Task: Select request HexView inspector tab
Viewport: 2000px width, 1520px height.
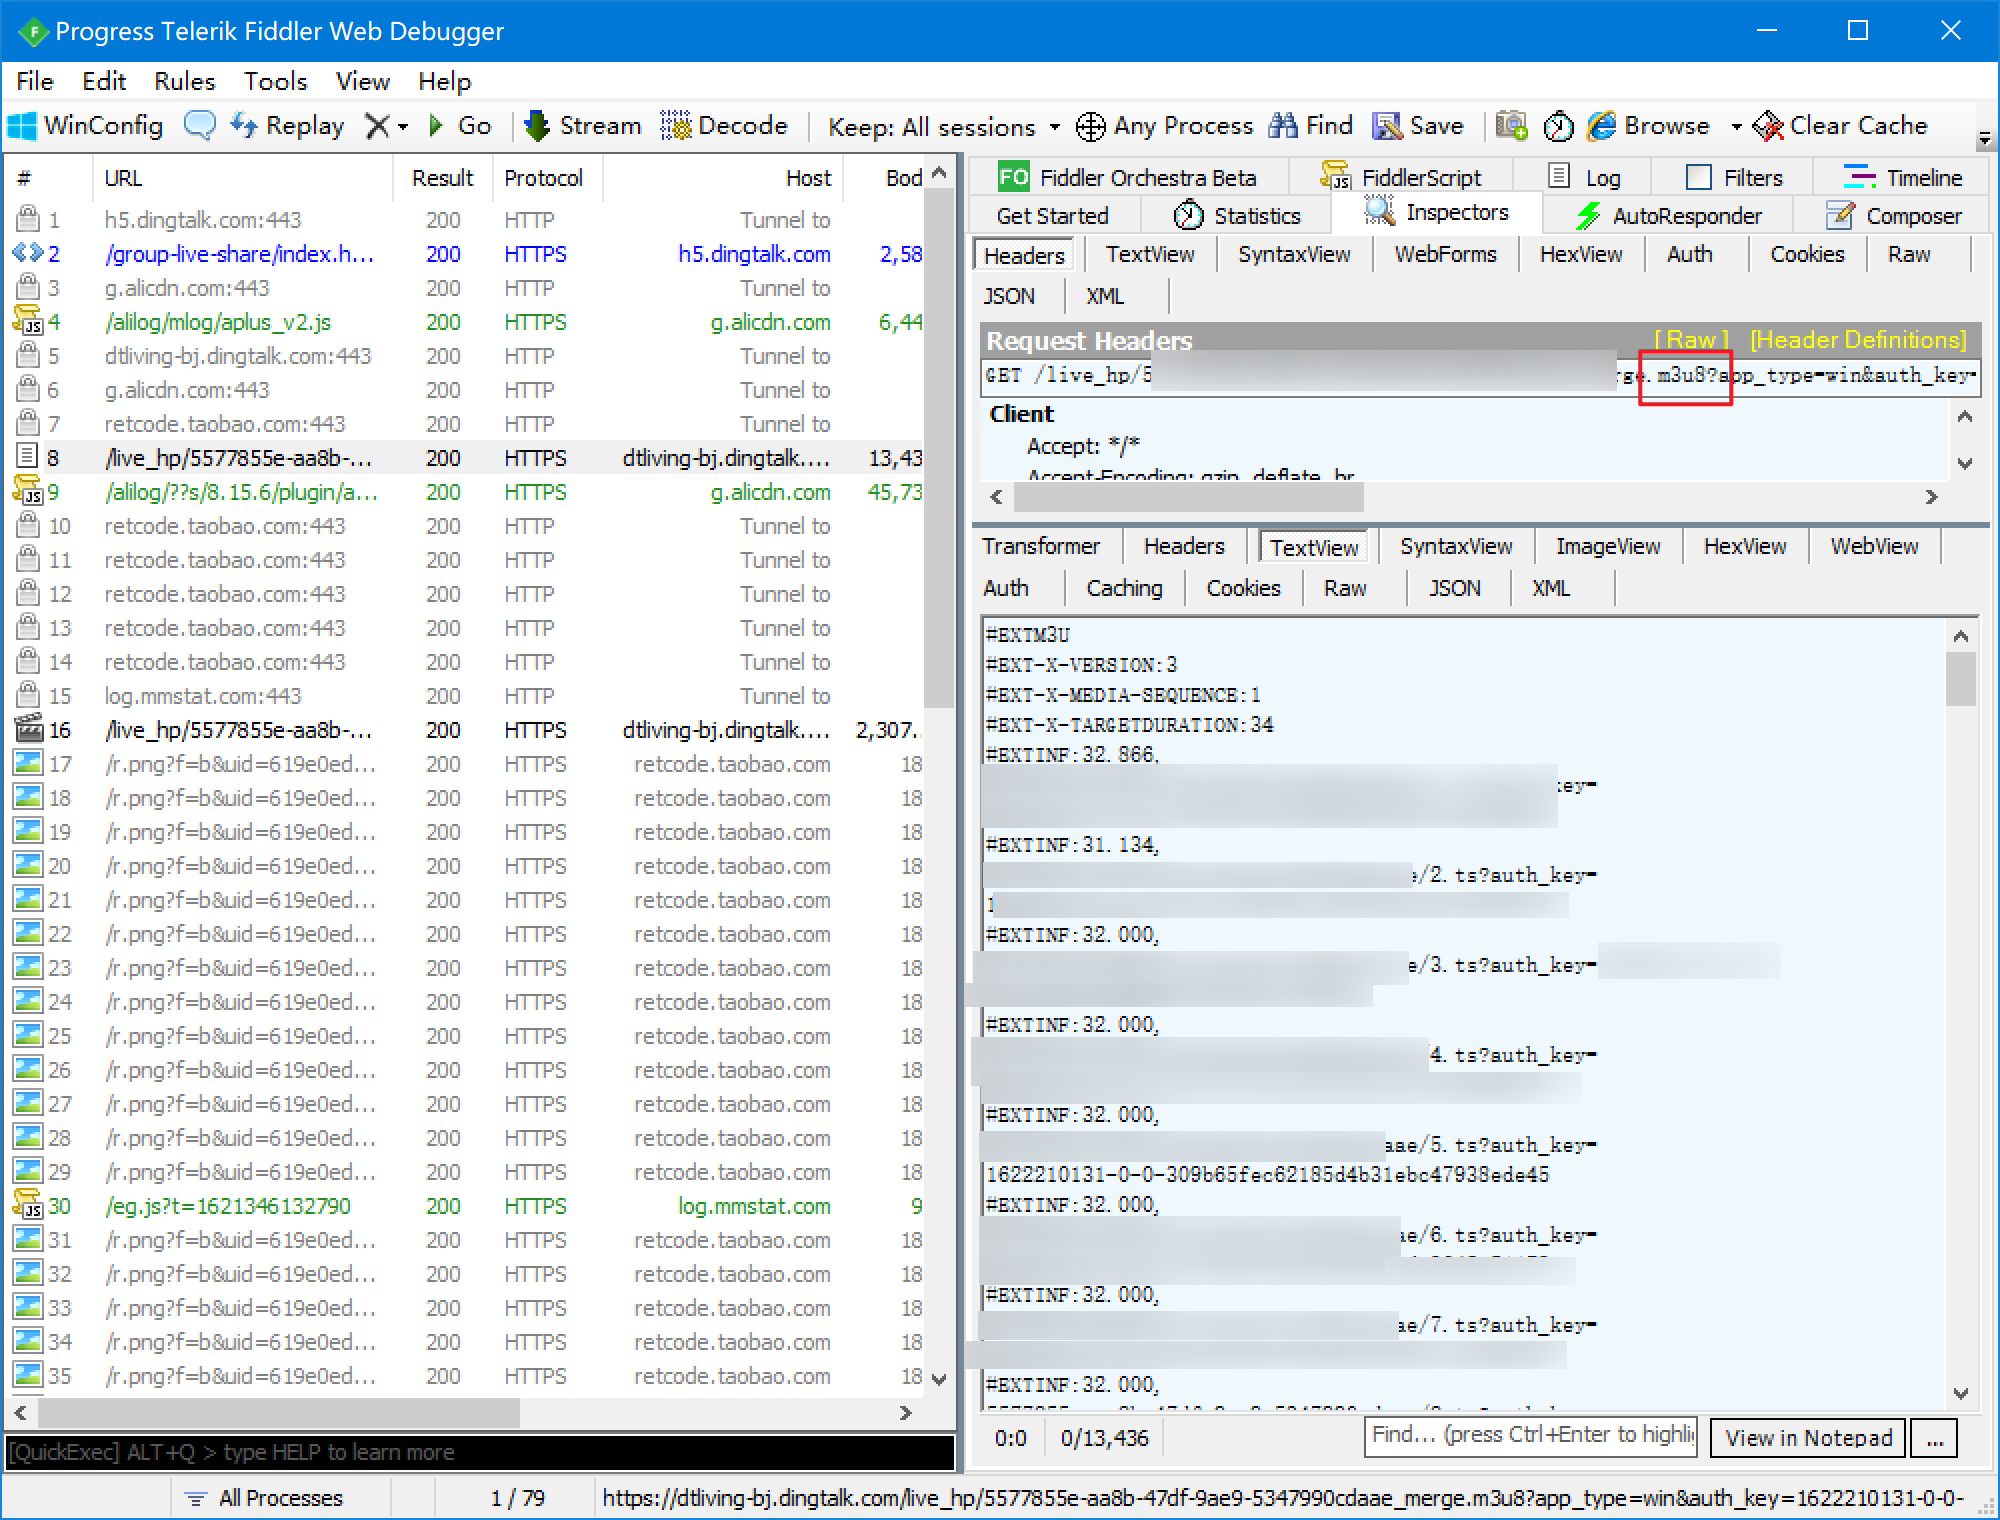Action: pyautogui.click(x=1580, y=254)
